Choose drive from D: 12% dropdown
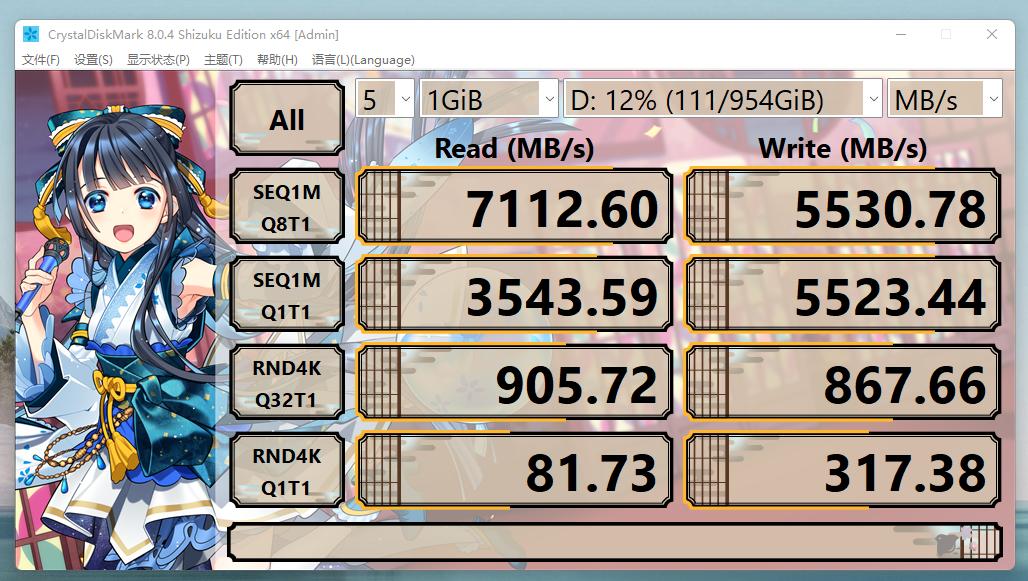 (x=722, y=99)
